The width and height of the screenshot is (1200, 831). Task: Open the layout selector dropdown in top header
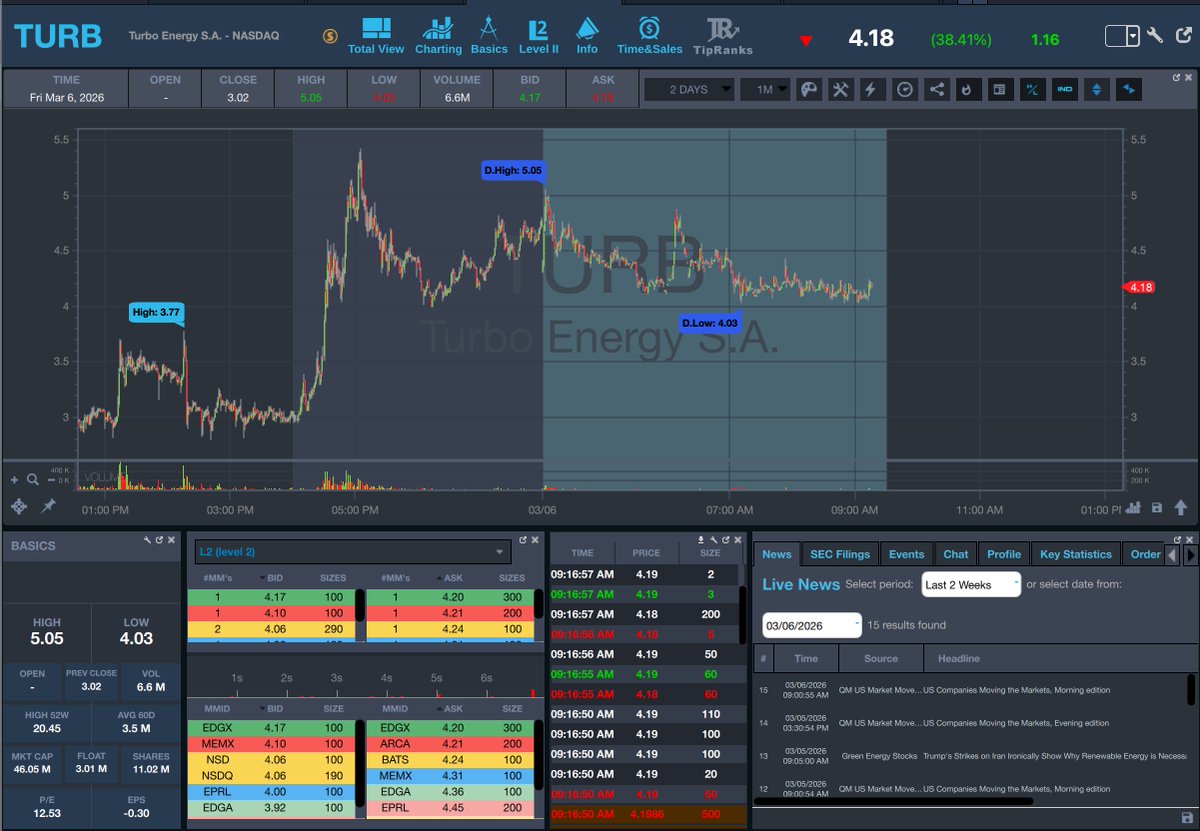[x=1122, y=36]
